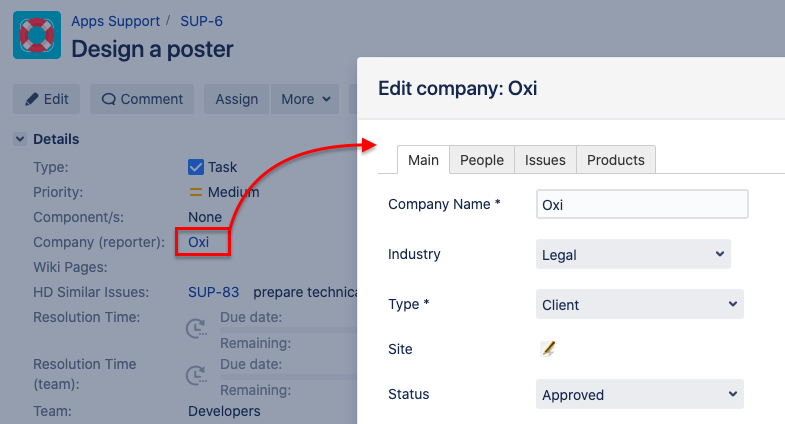Switch to the People tab

click(x=481, y=160)
